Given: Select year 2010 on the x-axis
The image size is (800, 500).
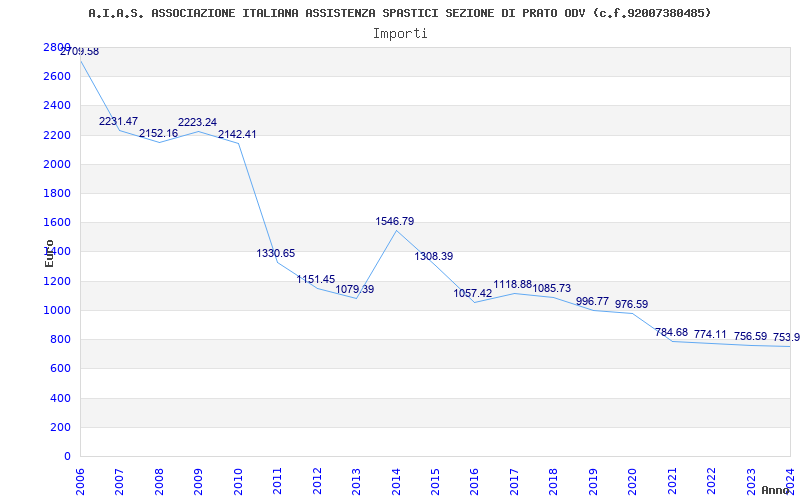Looking at the screenshot, I should [238, 482].
